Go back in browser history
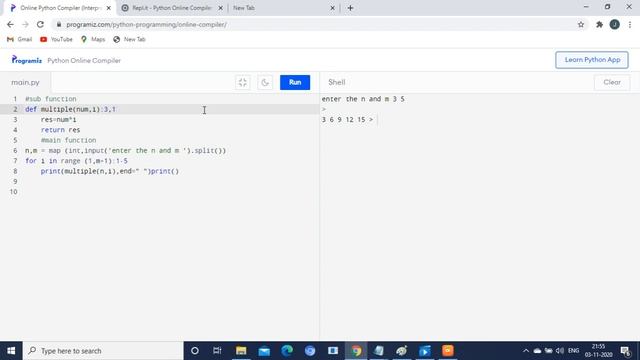The height and width of the screenshot is (360, 640). (x=10, y=24)
